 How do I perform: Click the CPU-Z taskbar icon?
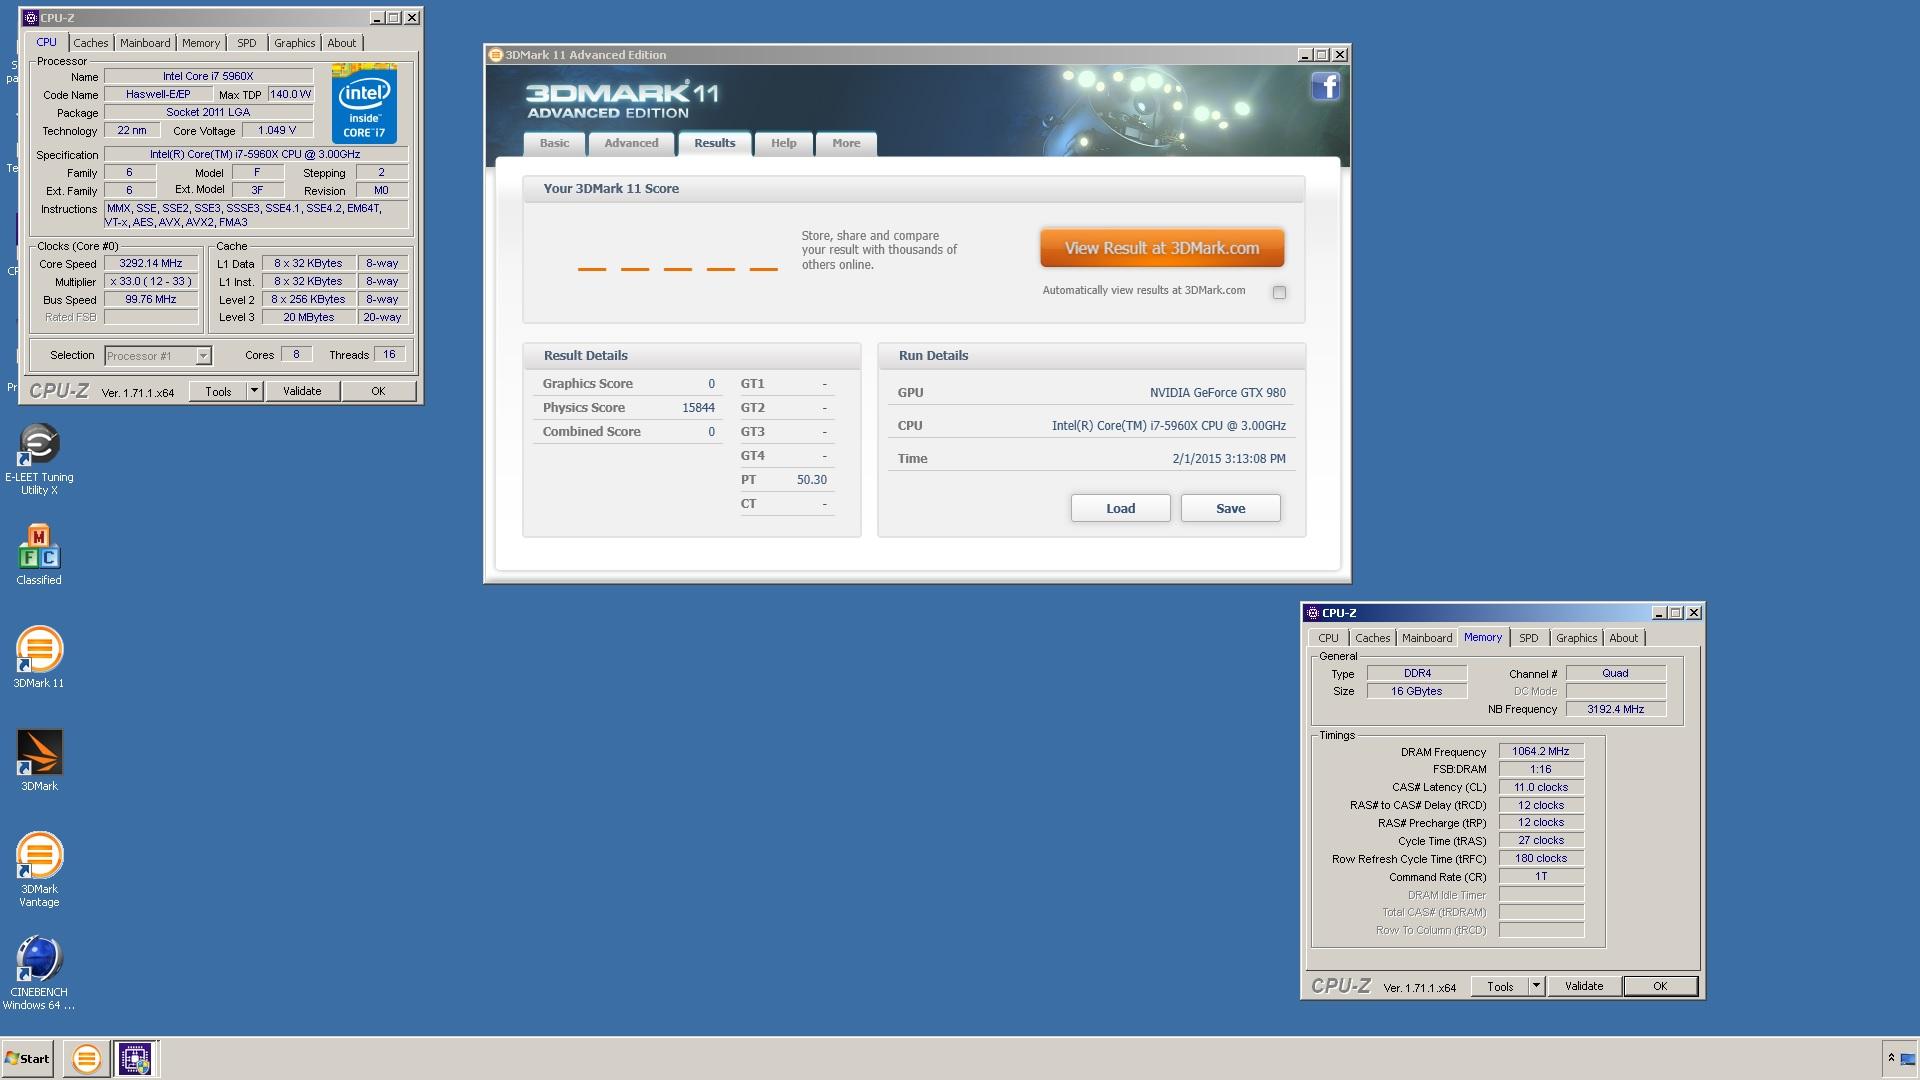[135, 1058]
